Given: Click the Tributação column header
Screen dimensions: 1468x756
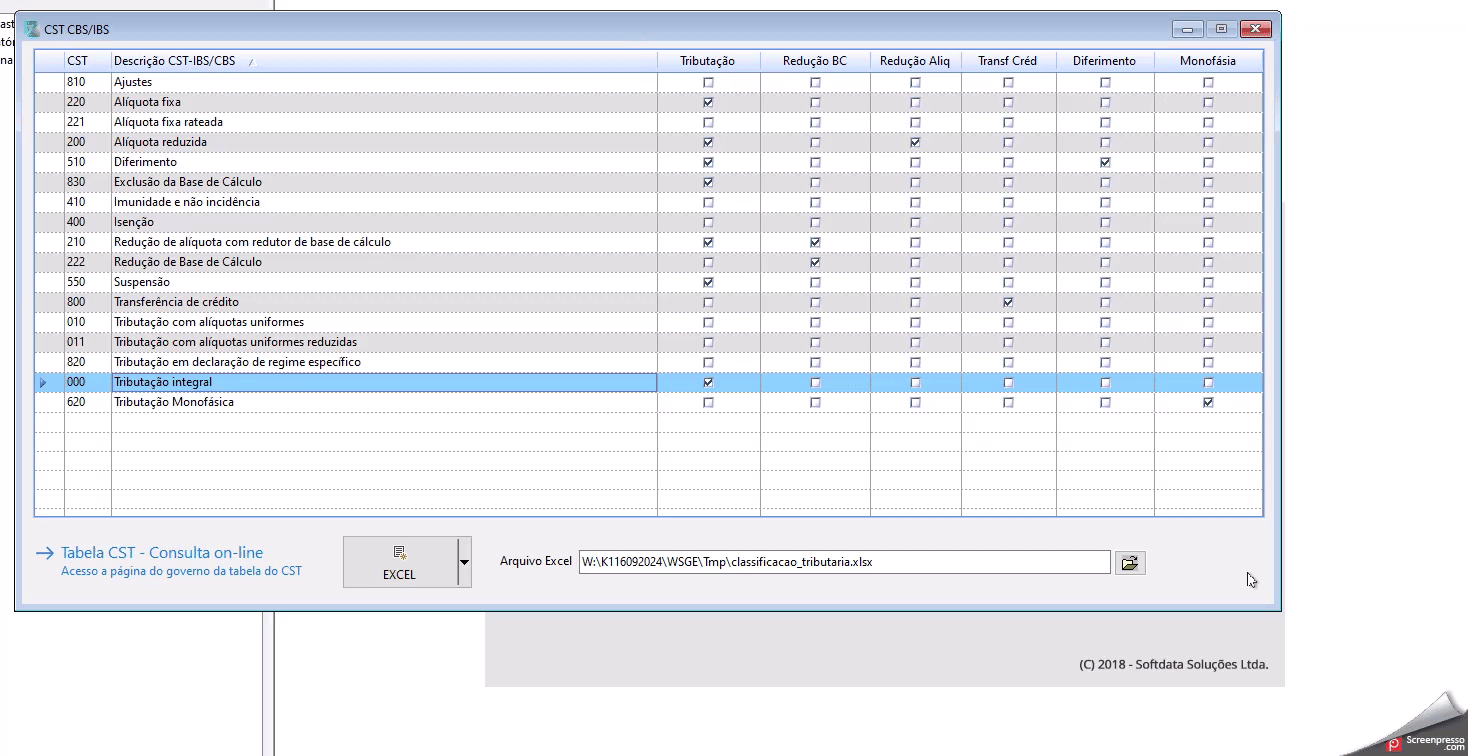Looking at the screenshot, I should coord(708,61).
